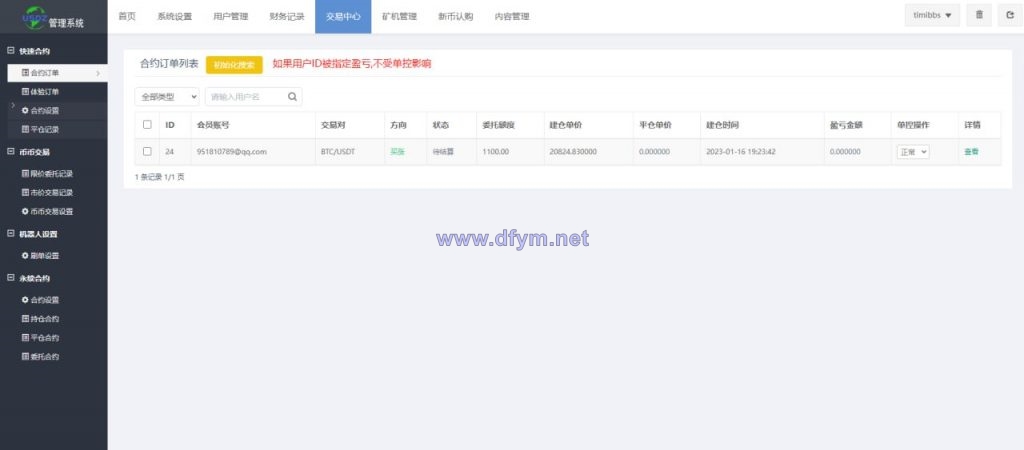Click the 查看 link for order 24
The width and height of the screenshot is (1024, 450).
(971, 152)
